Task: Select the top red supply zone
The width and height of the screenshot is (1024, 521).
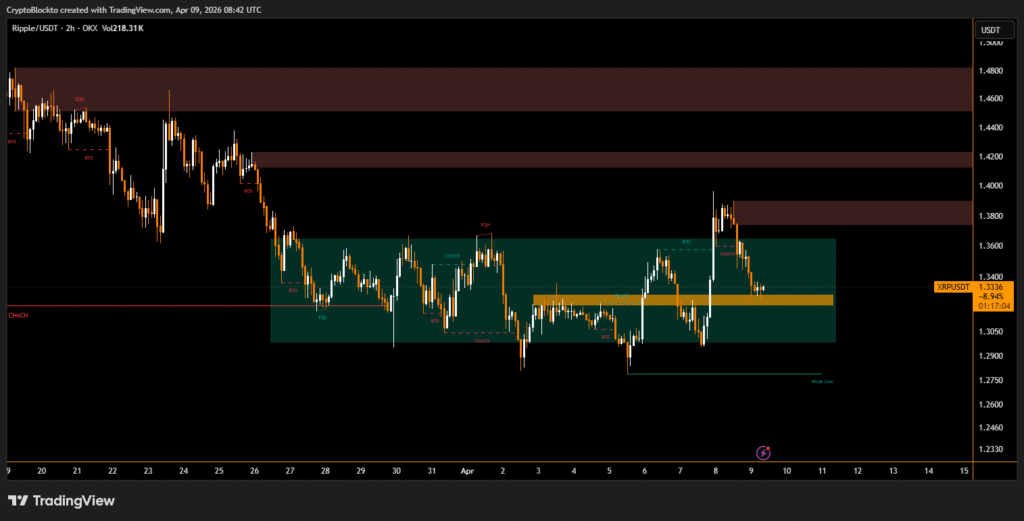Action: [x=490, y=89]
